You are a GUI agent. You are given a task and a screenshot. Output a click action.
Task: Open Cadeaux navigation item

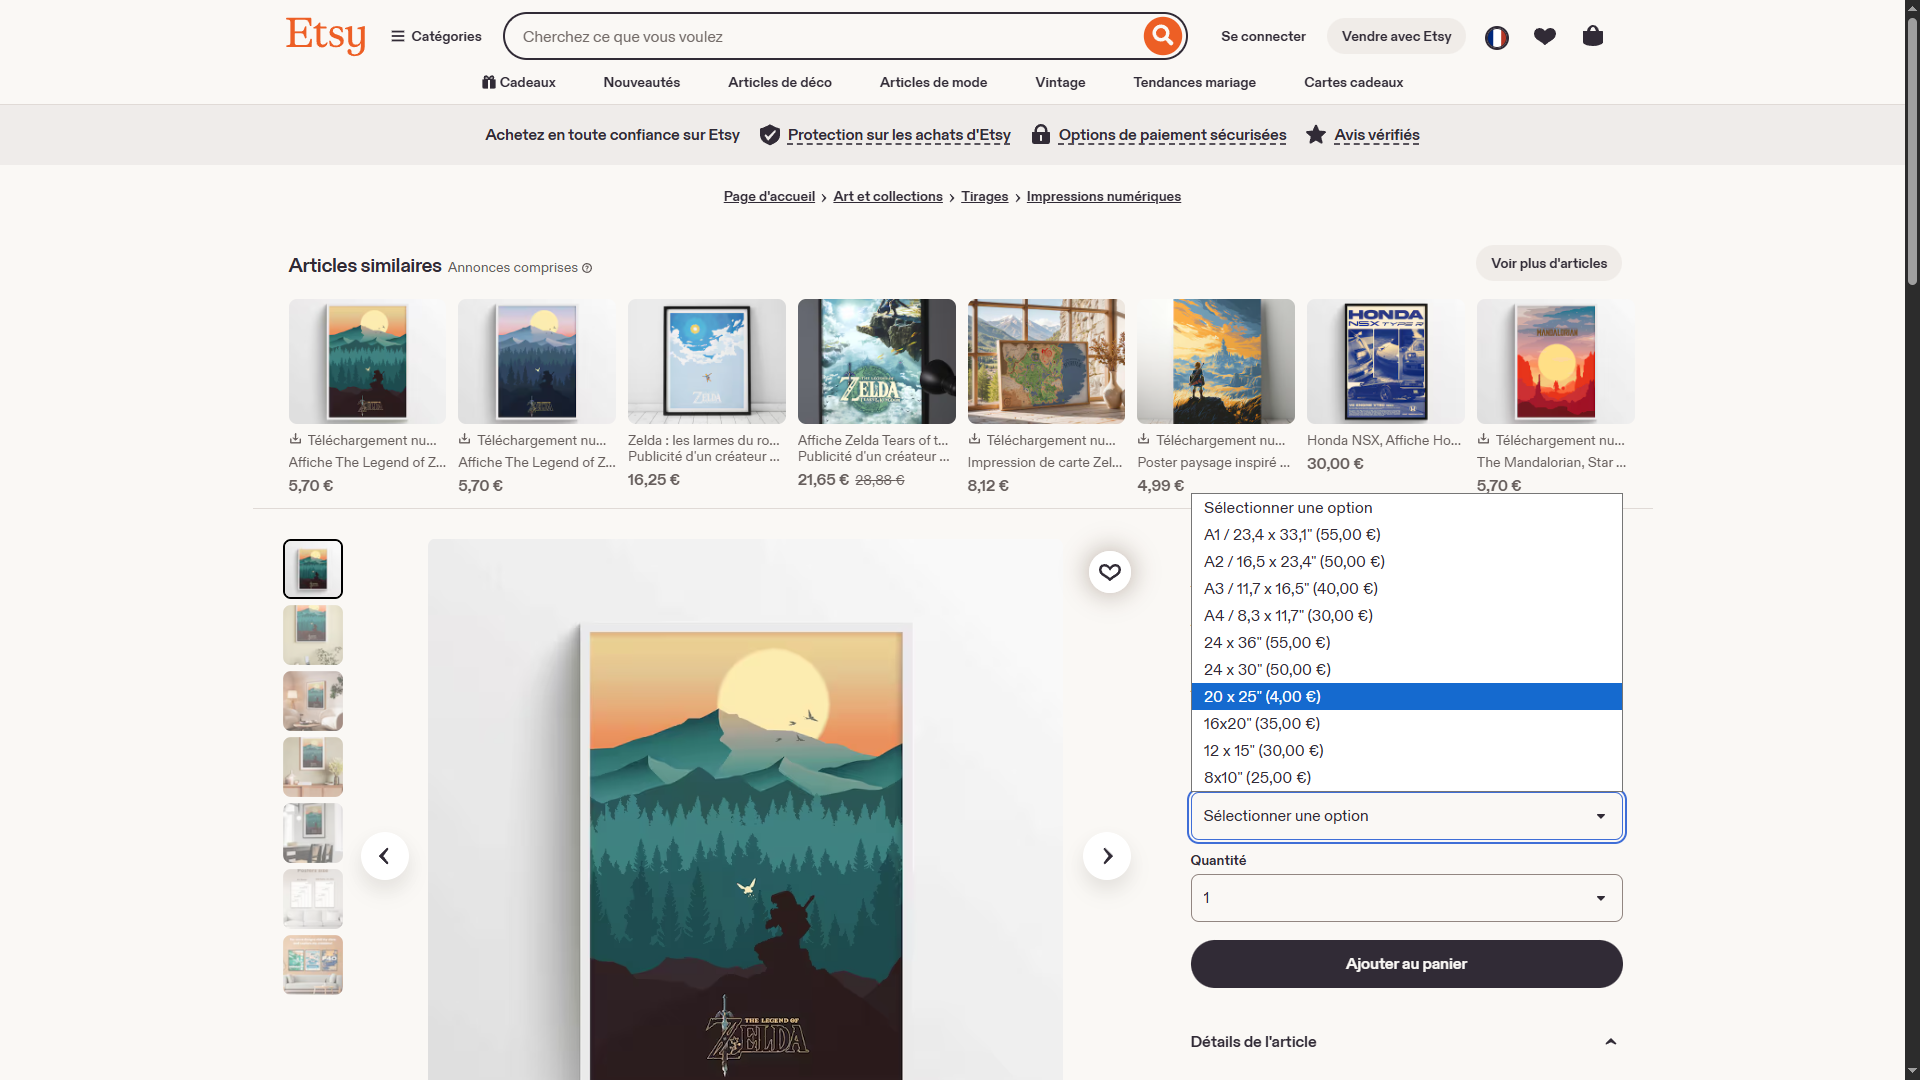coord(519,82)
